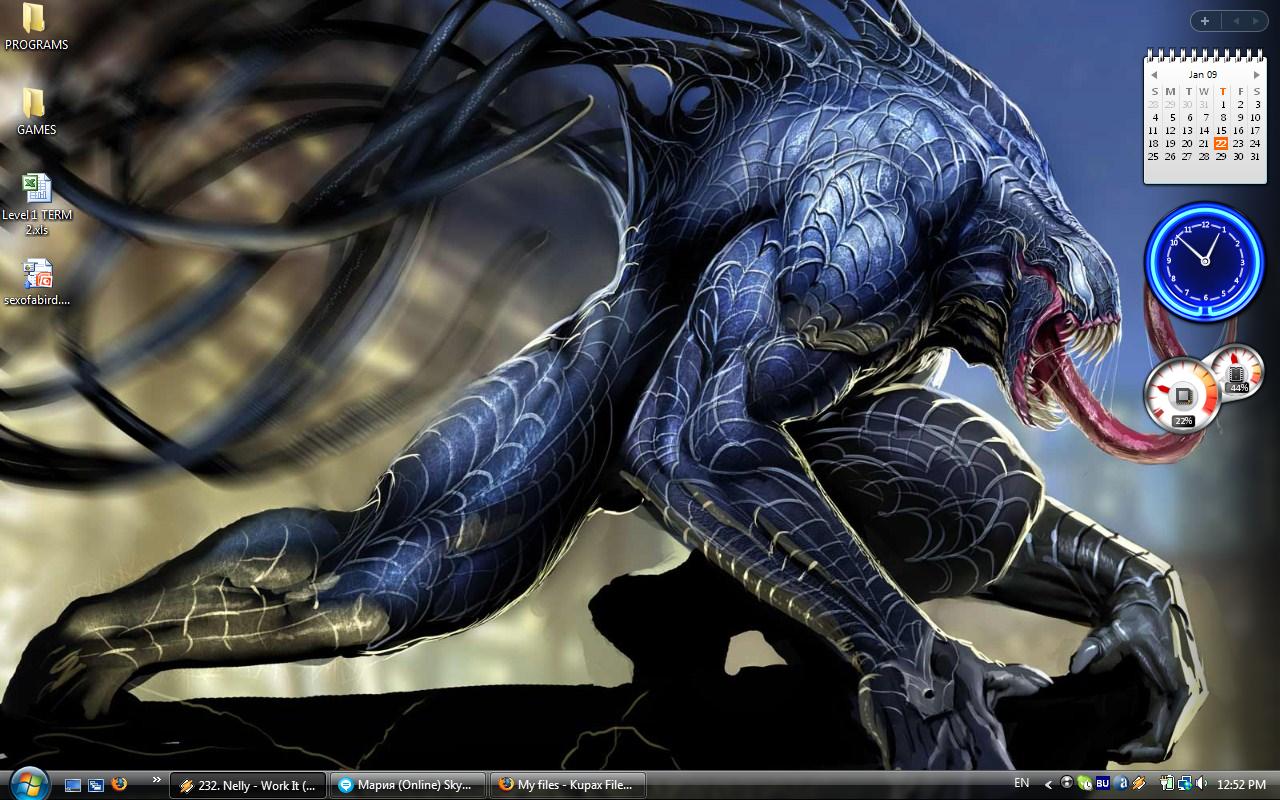Click the blue analog clock gadget

click(1203, 262)
